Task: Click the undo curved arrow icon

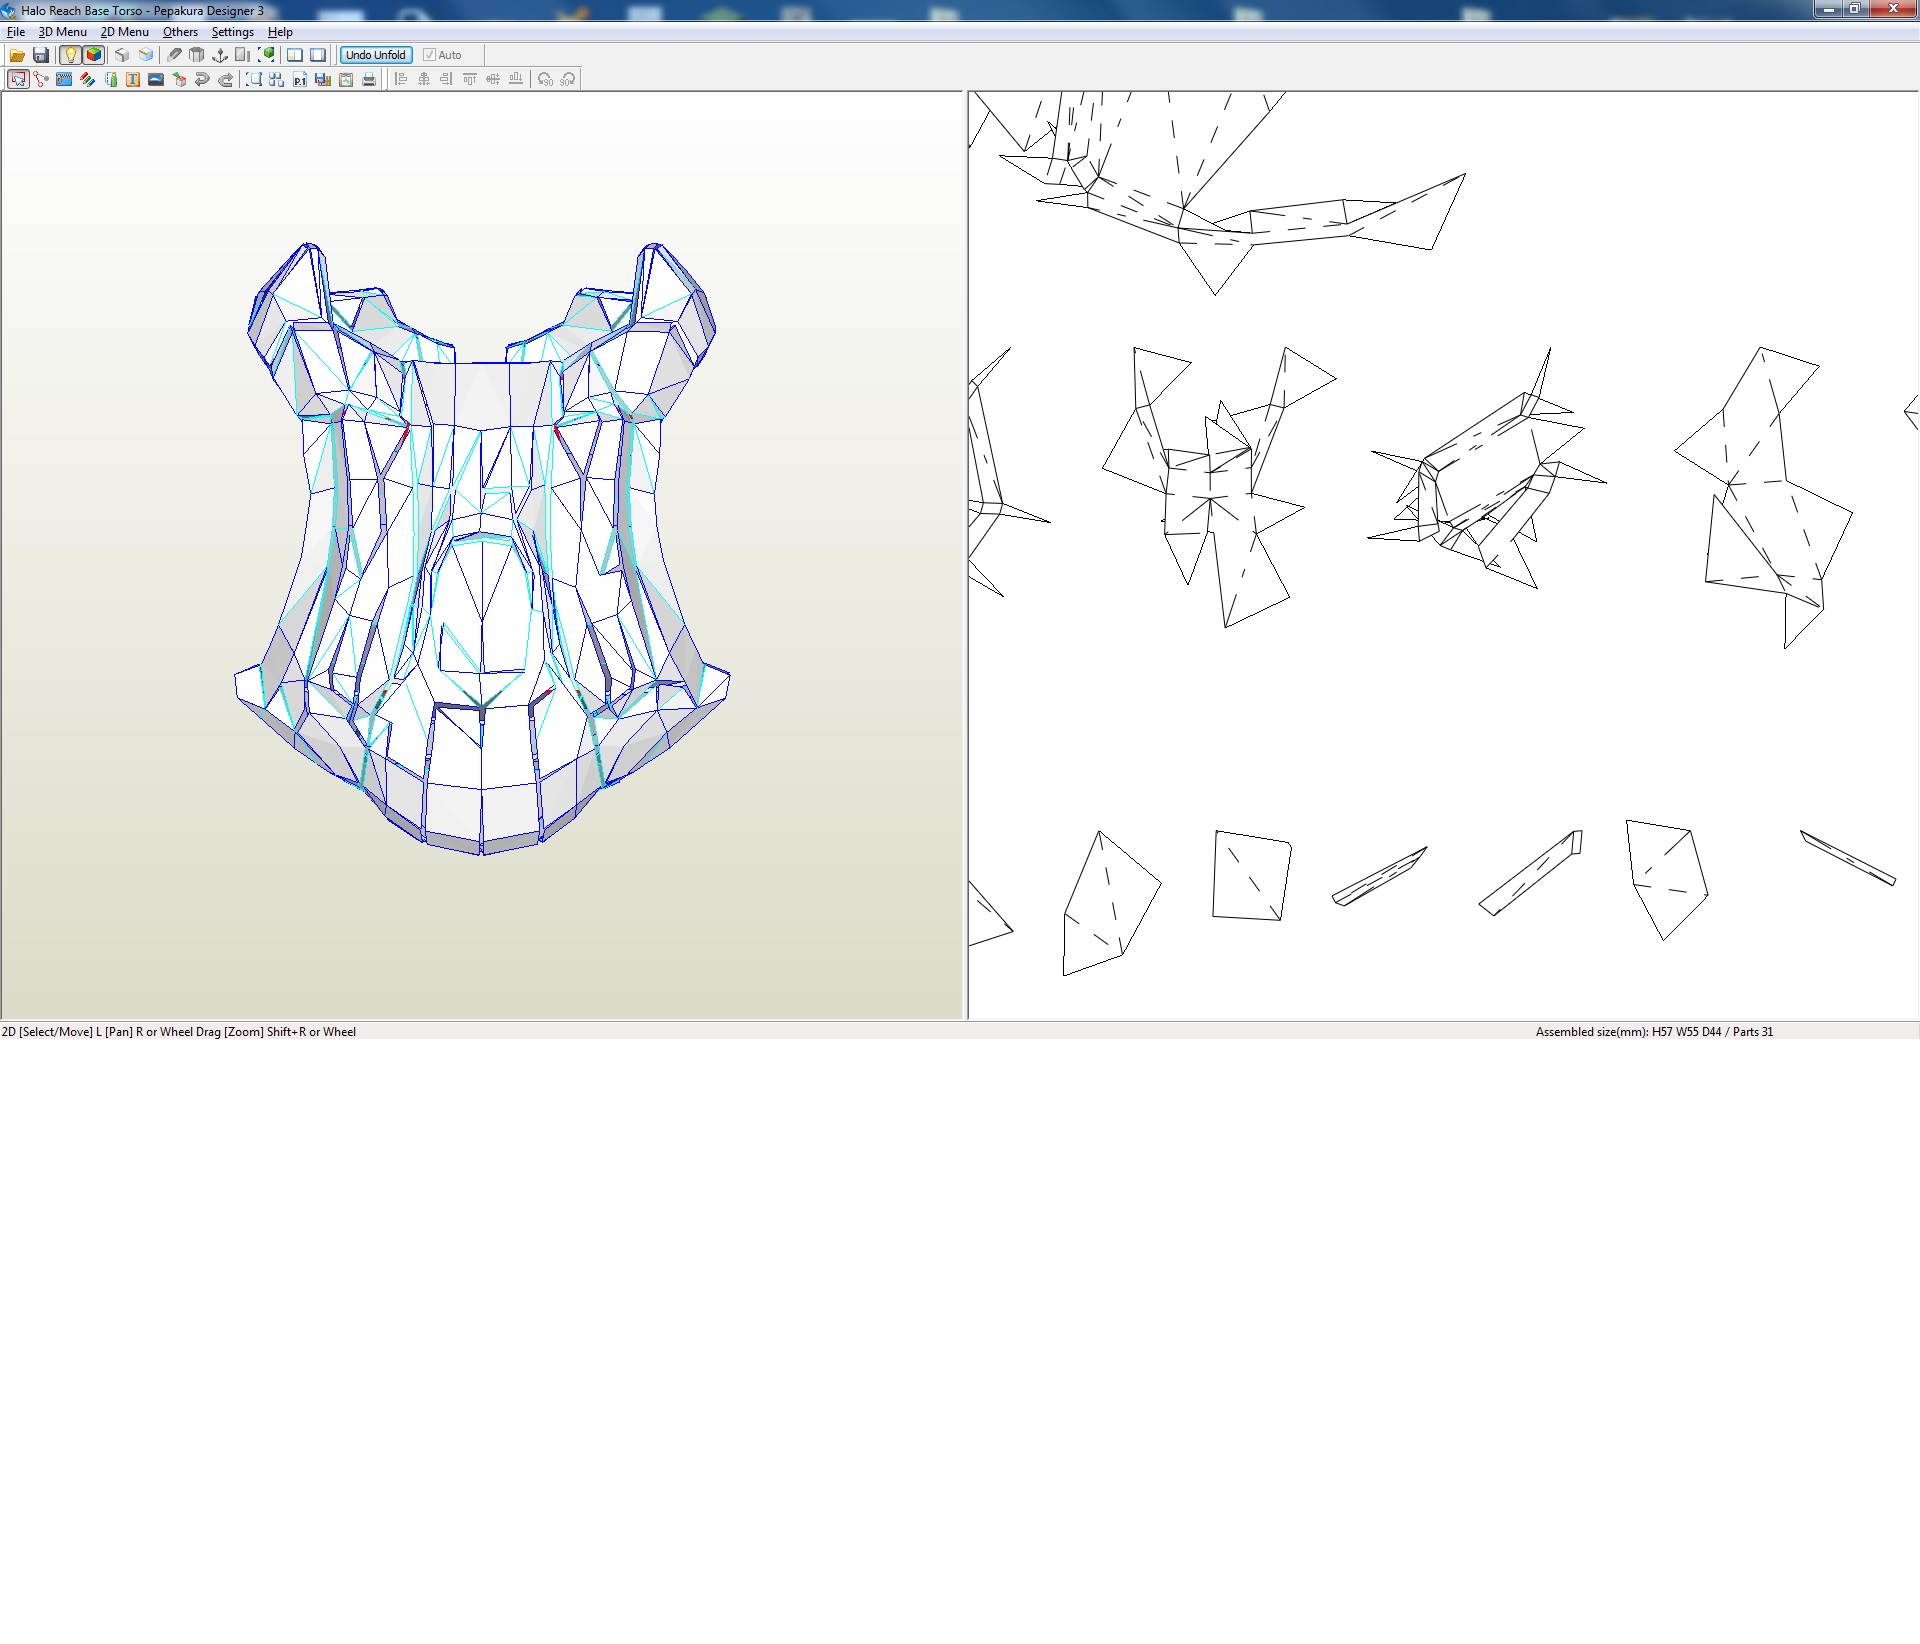Action: pos(202,79)
